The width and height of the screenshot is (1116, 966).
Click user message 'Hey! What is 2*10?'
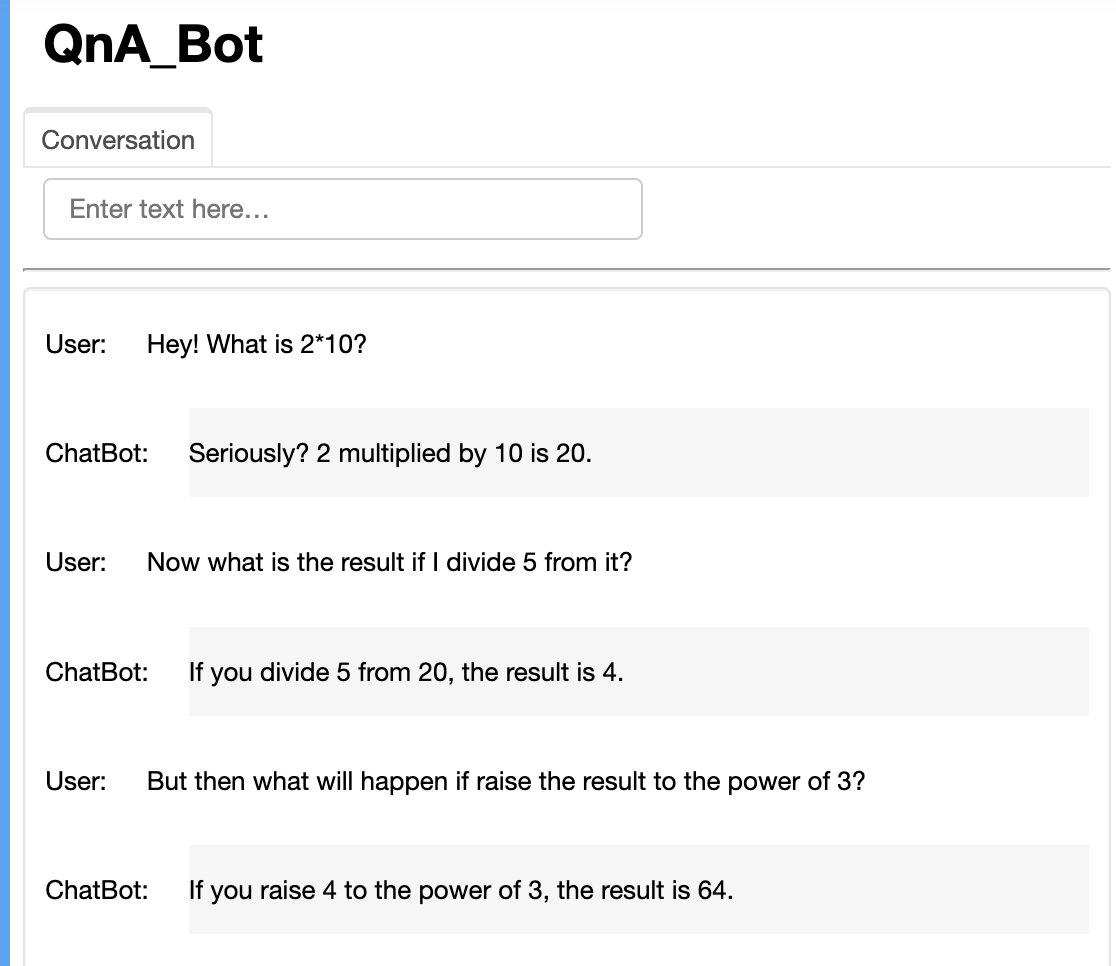pyautogui.click(x=256, y=345)
